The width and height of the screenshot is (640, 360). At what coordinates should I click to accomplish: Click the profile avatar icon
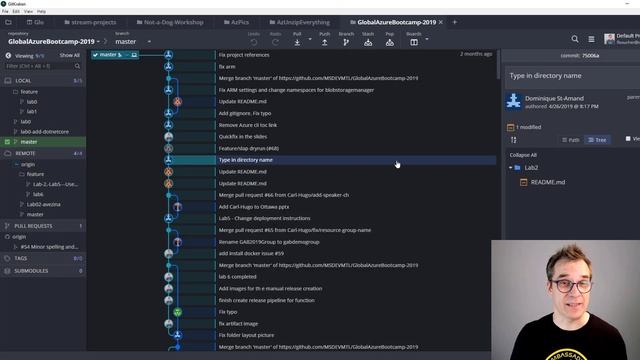click(x=609, y=39)
